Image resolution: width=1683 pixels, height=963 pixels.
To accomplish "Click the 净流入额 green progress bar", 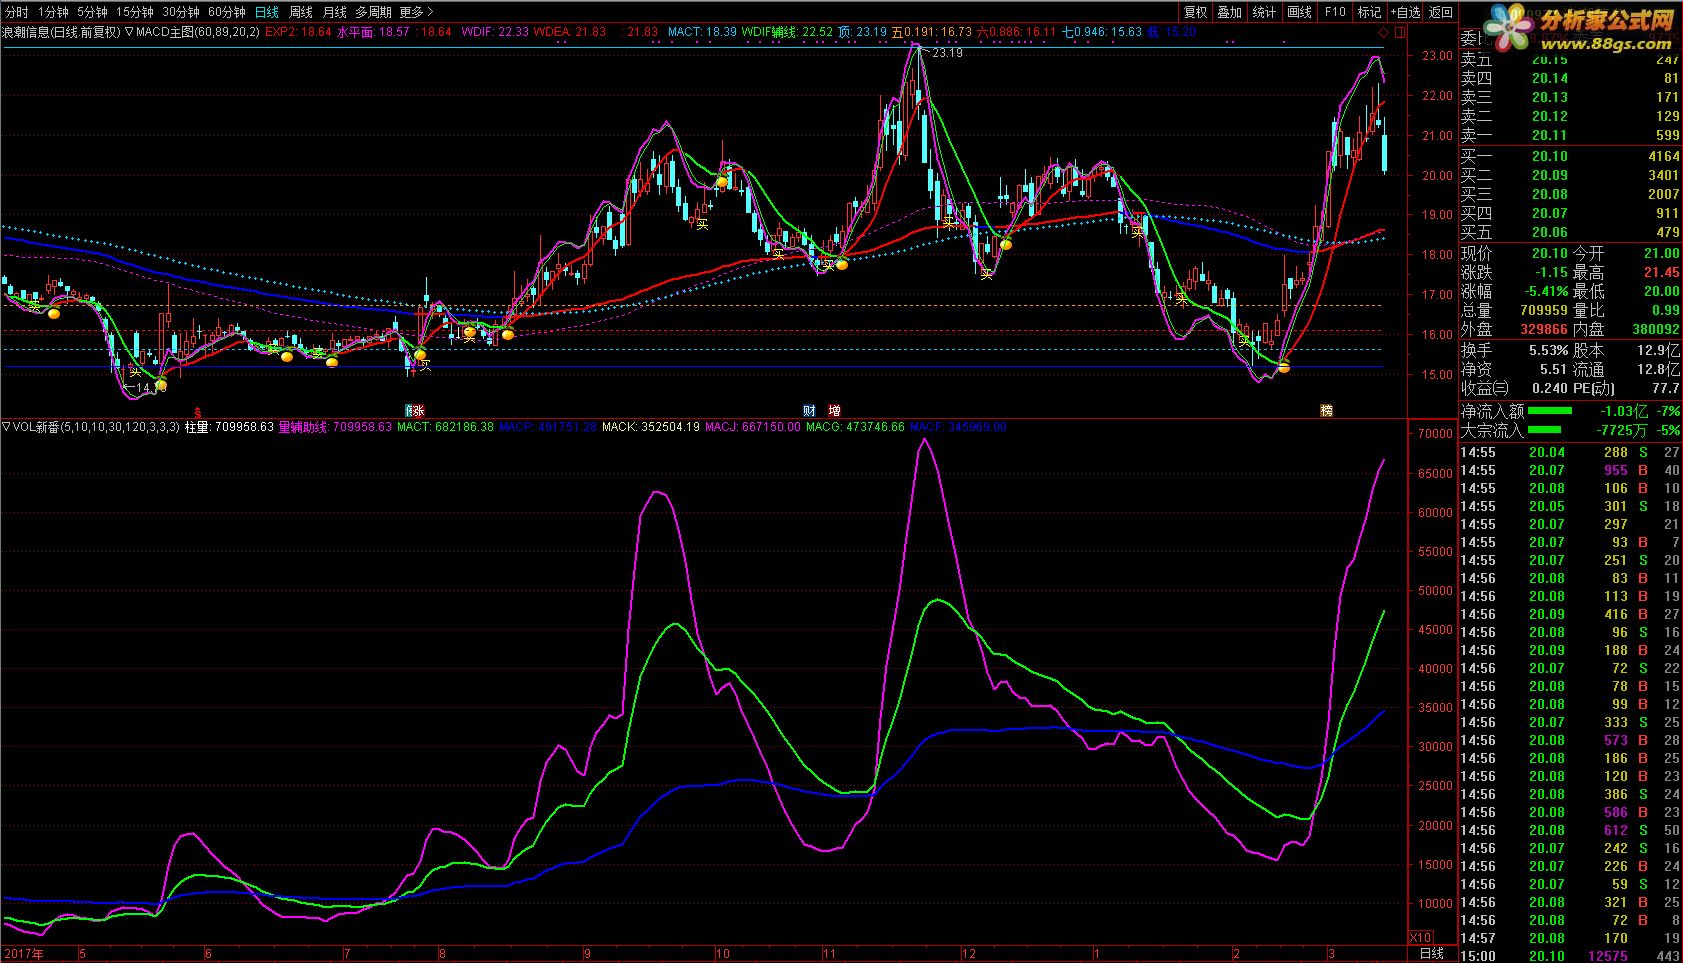I will 1550,410.
